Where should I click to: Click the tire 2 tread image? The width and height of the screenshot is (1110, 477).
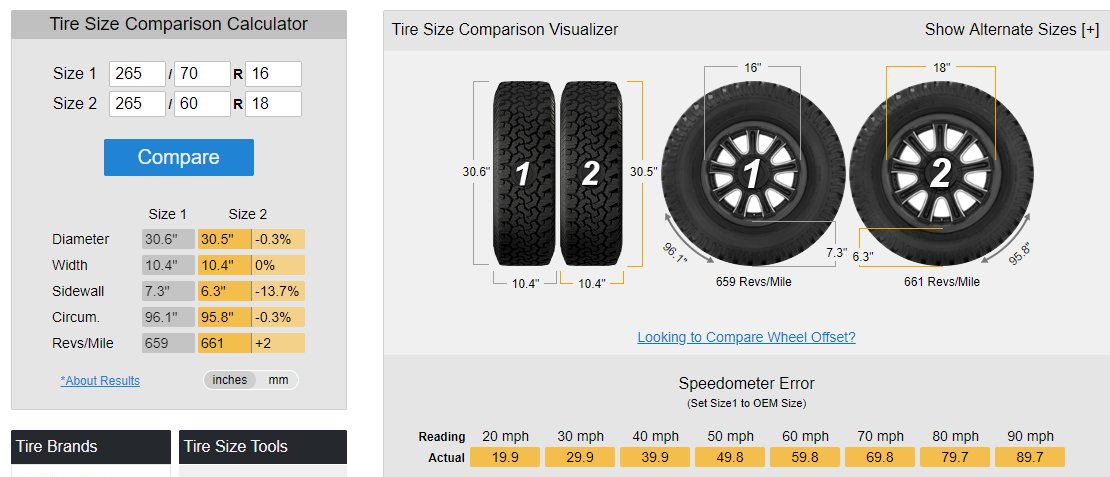tap(591, 173)
